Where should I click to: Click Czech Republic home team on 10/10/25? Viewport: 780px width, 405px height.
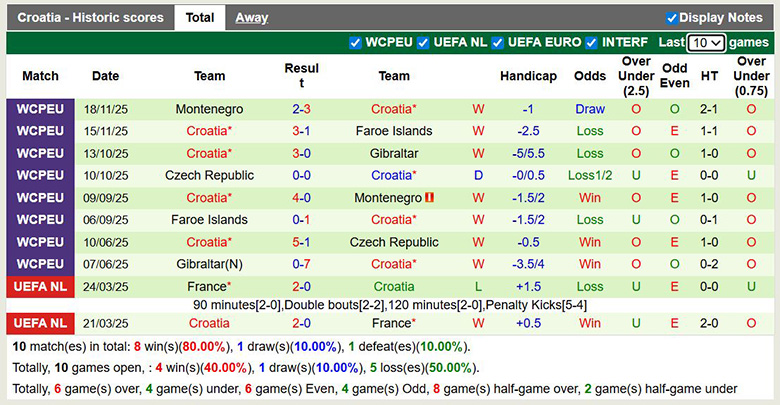[209, 176]
